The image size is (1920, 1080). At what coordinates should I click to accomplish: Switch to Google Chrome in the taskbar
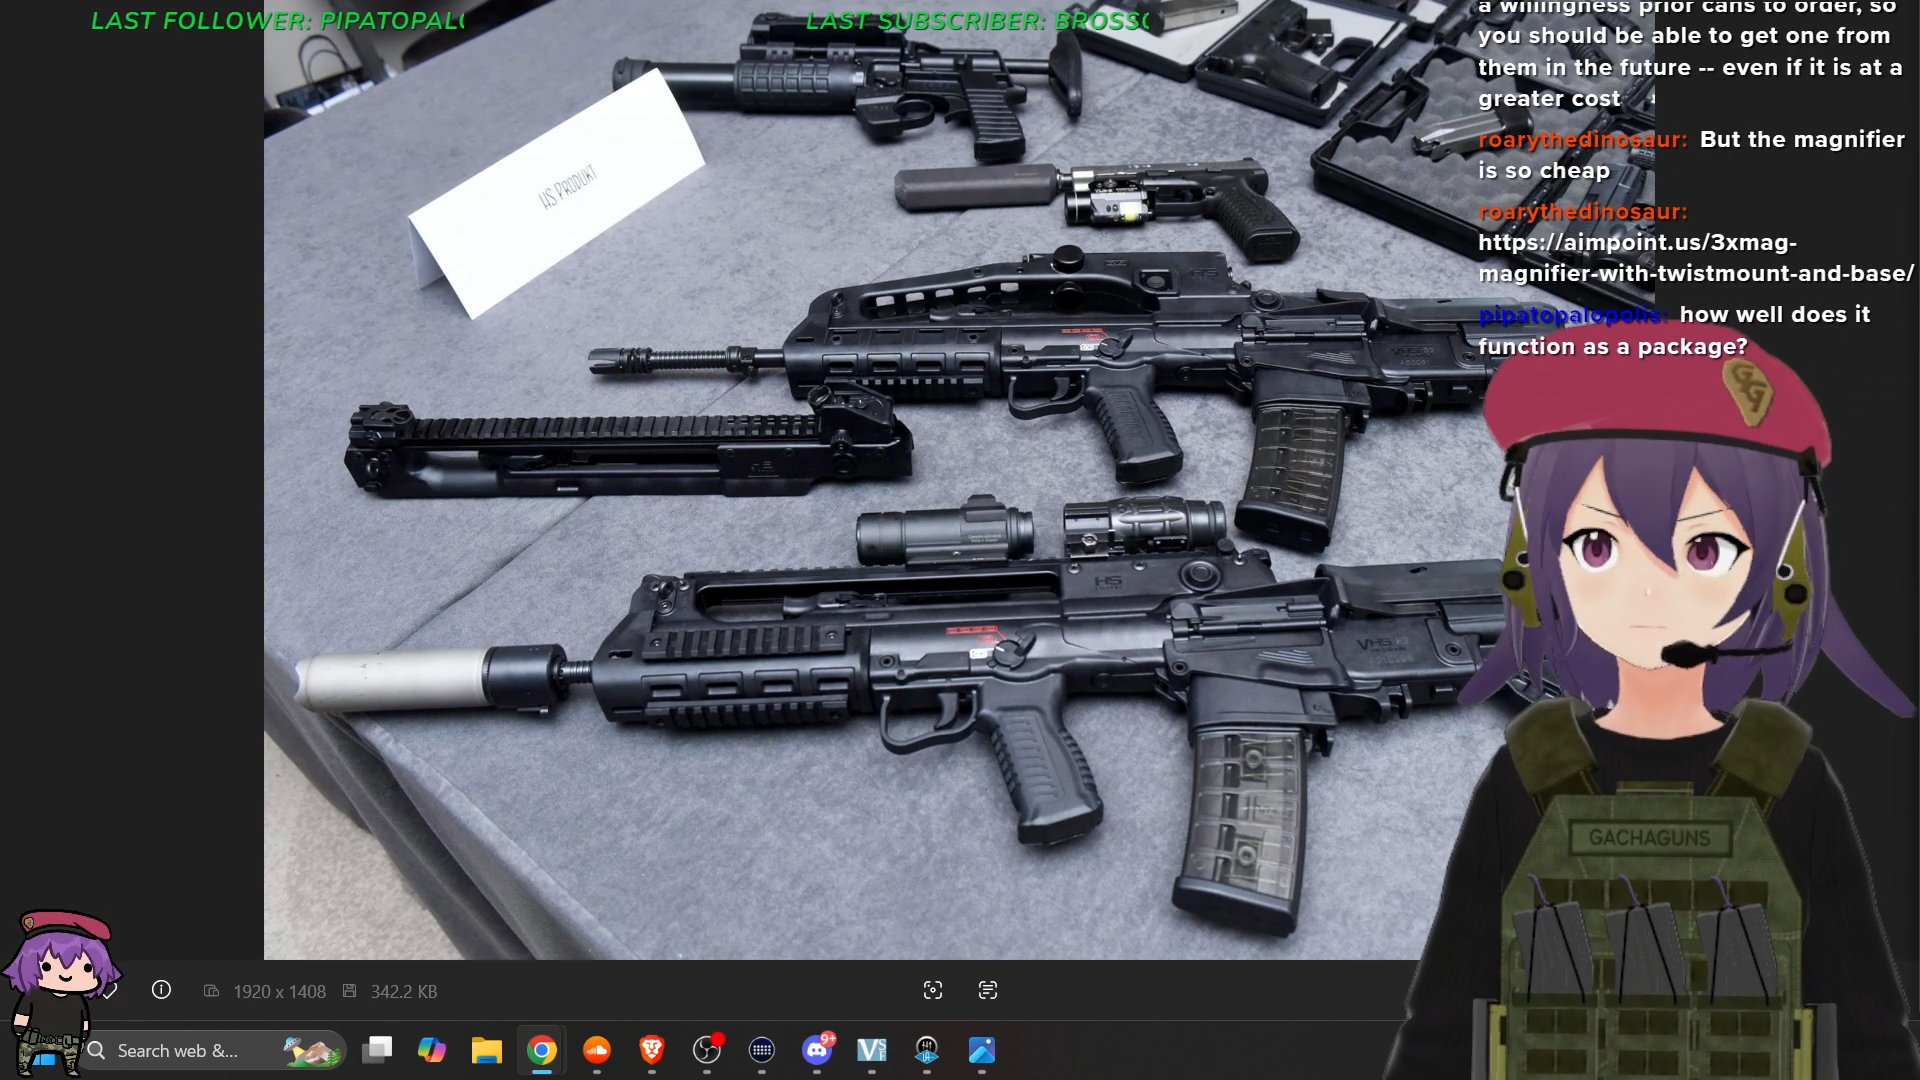pos(542,1050)
